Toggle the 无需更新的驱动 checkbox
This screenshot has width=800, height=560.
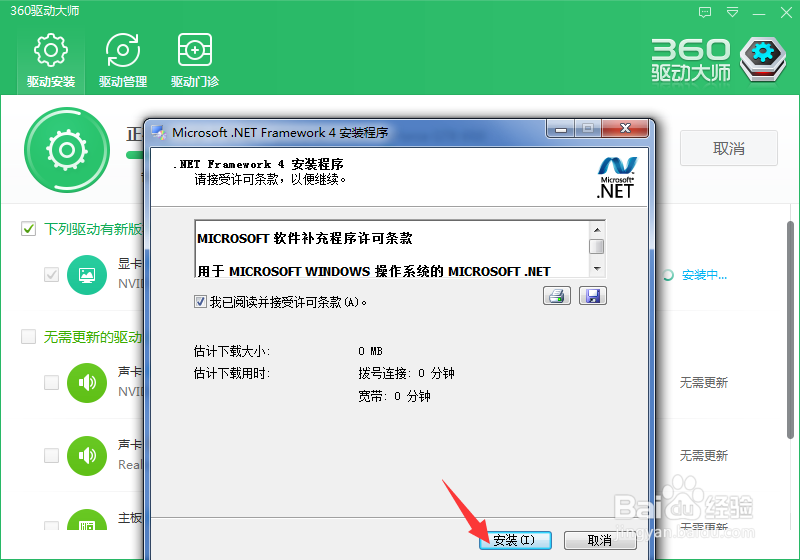[29, 337]
